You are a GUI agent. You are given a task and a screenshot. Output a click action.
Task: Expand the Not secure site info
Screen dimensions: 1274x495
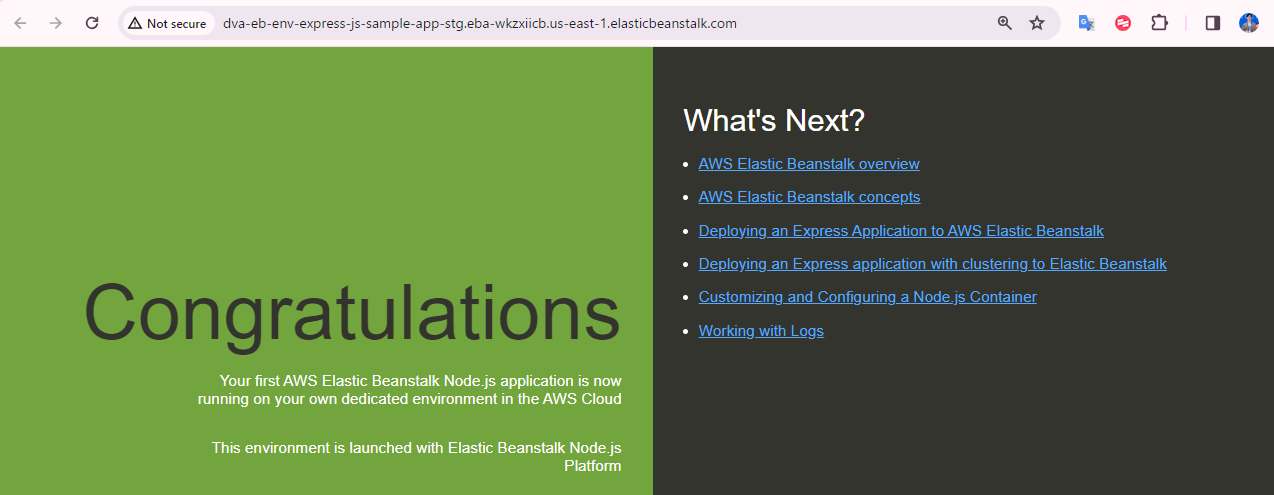point(167,23)
